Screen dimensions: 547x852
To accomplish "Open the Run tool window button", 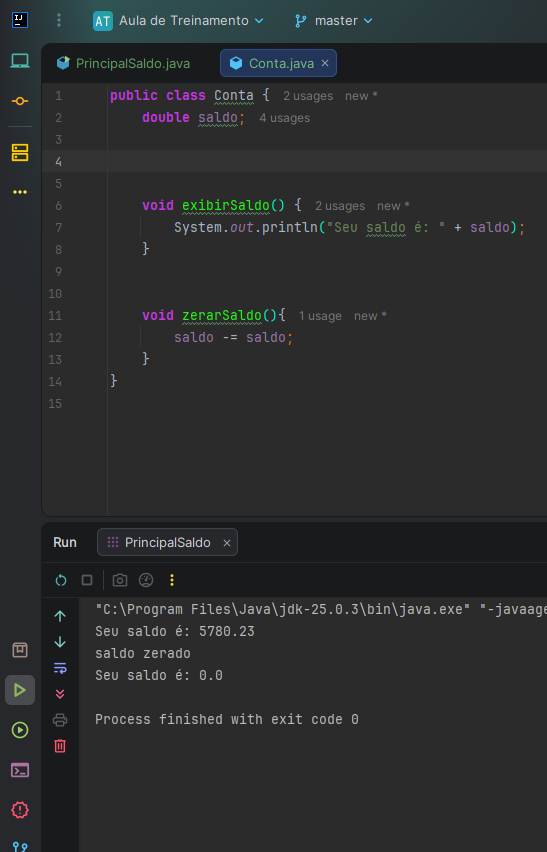I will (x=20, y=690).
